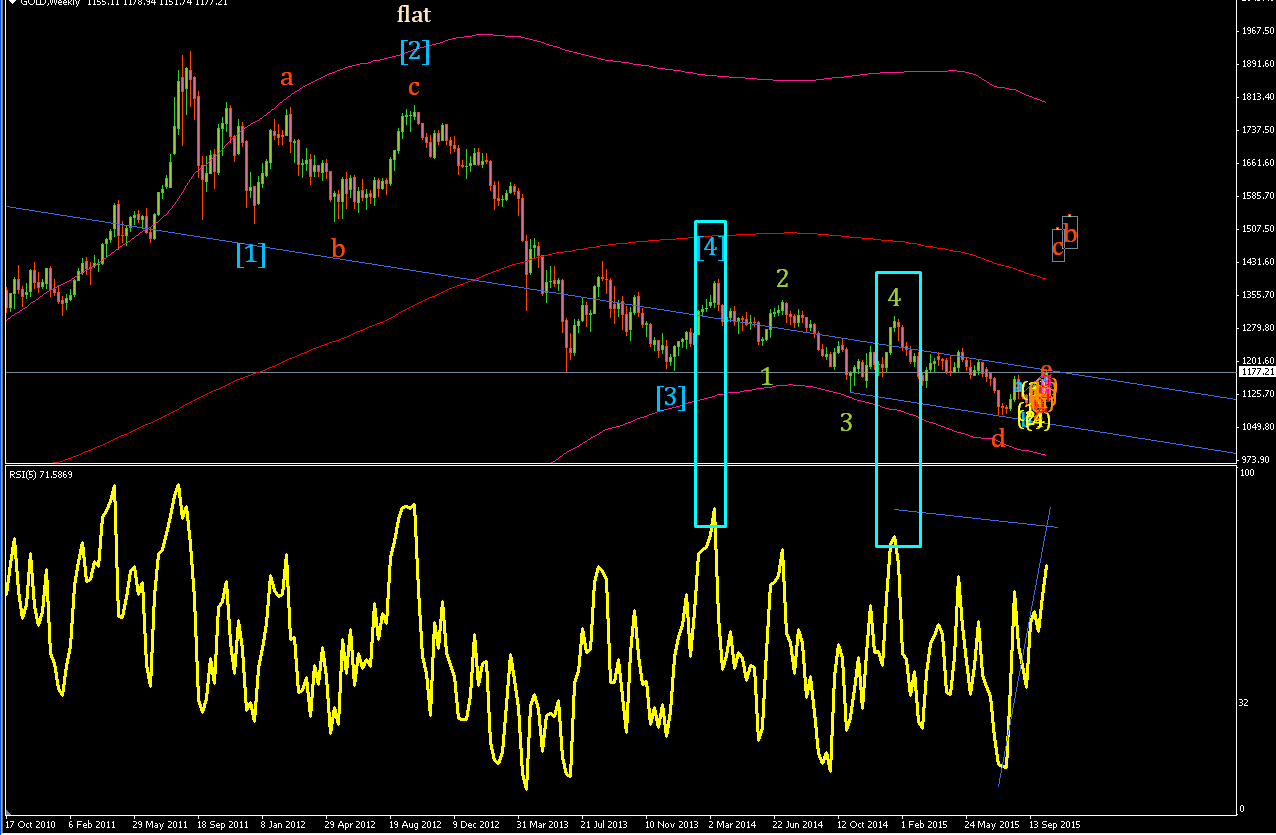
Task: Click the 1813.40 price axis value
Action: pyautogui.click(x=1256, y=97)
